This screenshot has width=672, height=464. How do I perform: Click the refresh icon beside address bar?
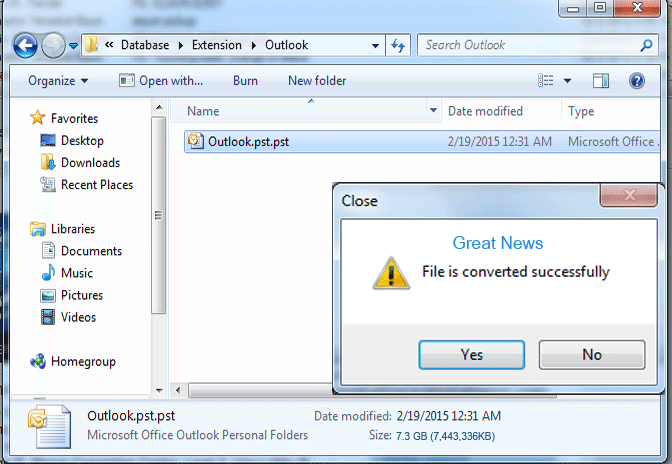398,45
